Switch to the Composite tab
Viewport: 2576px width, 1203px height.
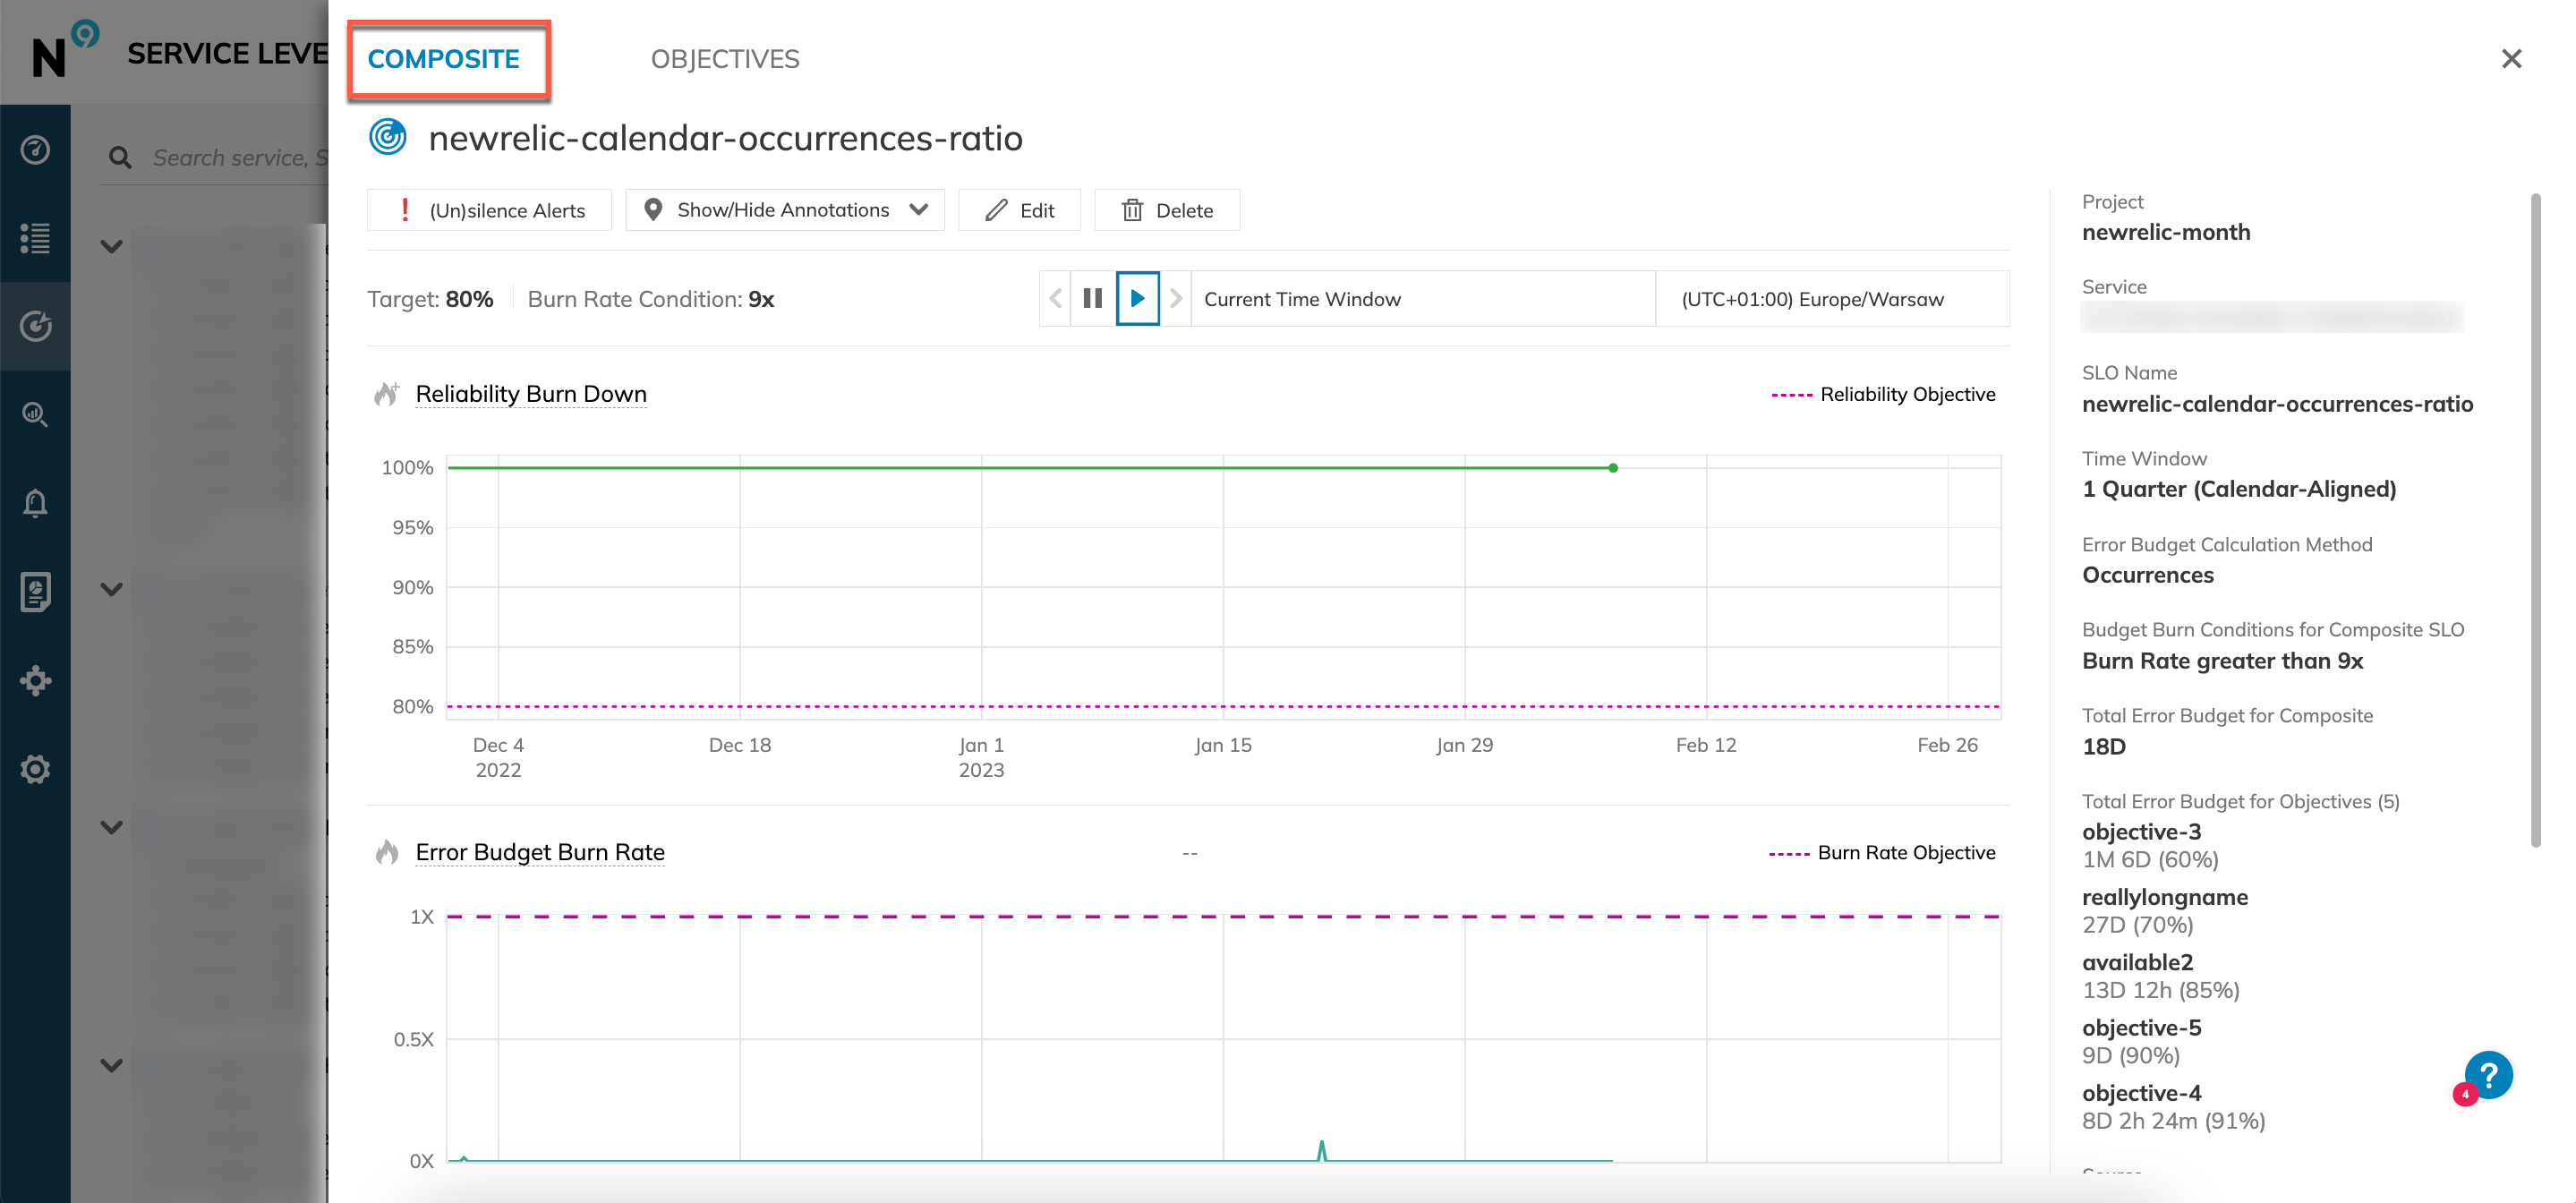(443, 59)
